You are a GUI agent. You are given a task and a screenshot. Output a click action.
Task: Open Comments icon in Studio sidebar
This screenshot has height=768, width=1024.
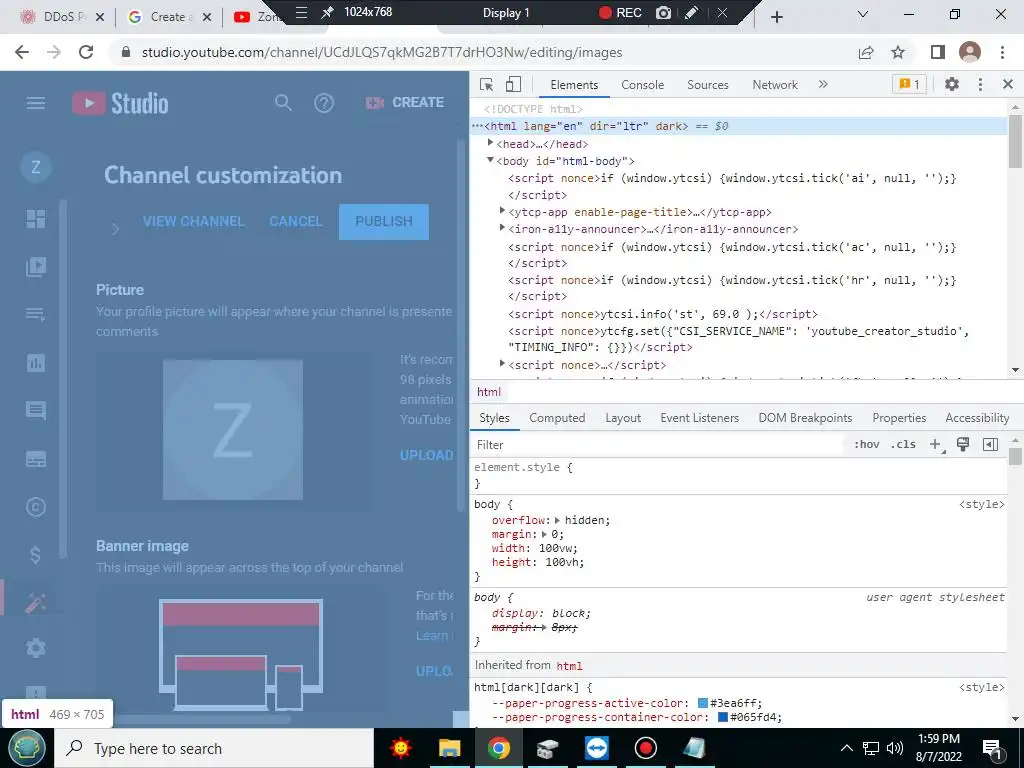tap(36, 410)
